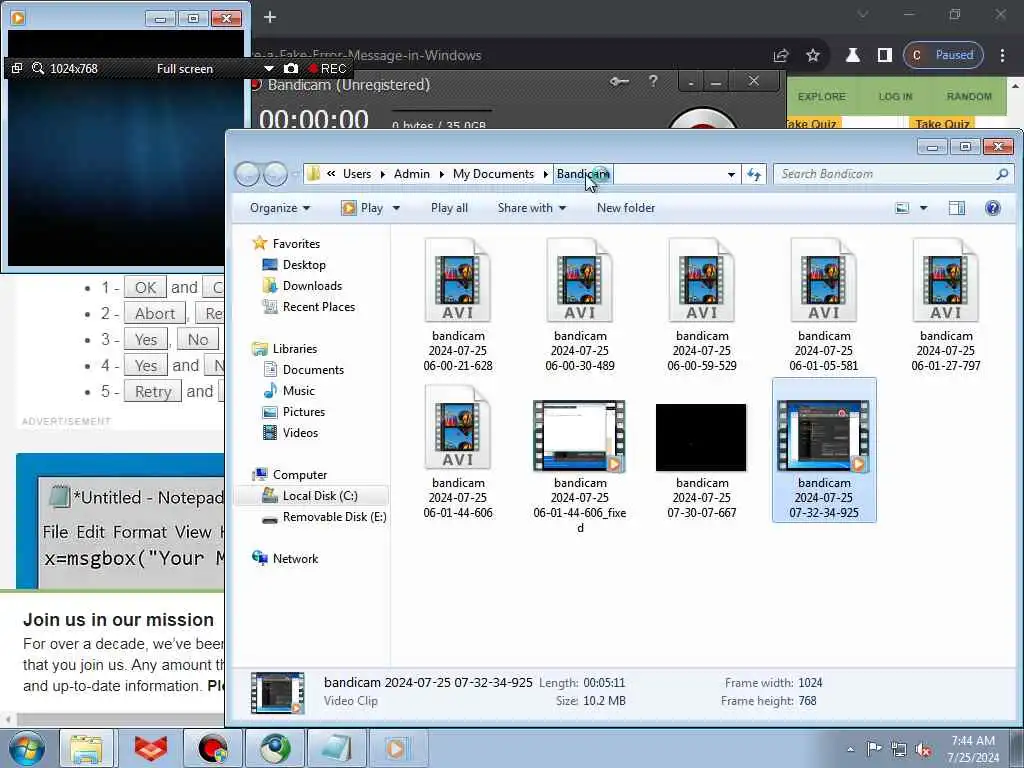
Task: Select the bandicam 06-00-30-489 AVI file
Action: pos(580,304)
